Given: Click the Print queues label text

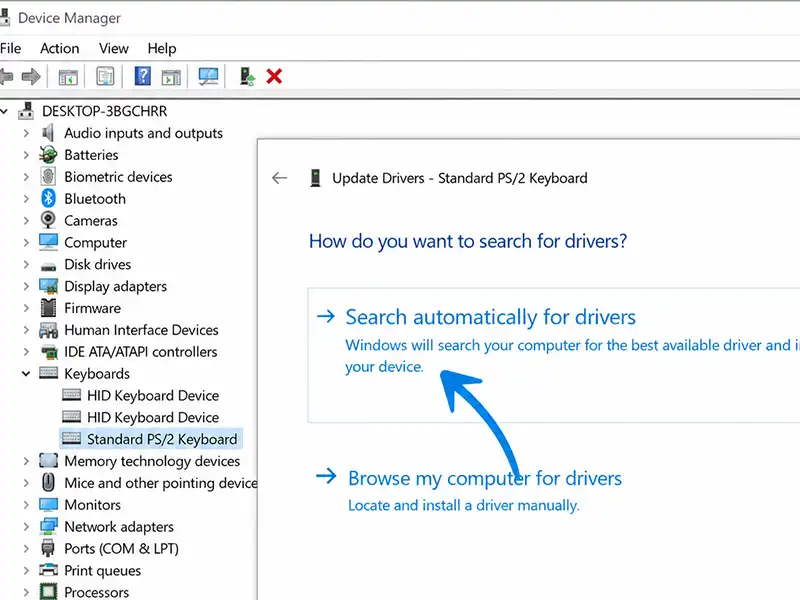Looking at the screenshot, I should coord(103,570).
